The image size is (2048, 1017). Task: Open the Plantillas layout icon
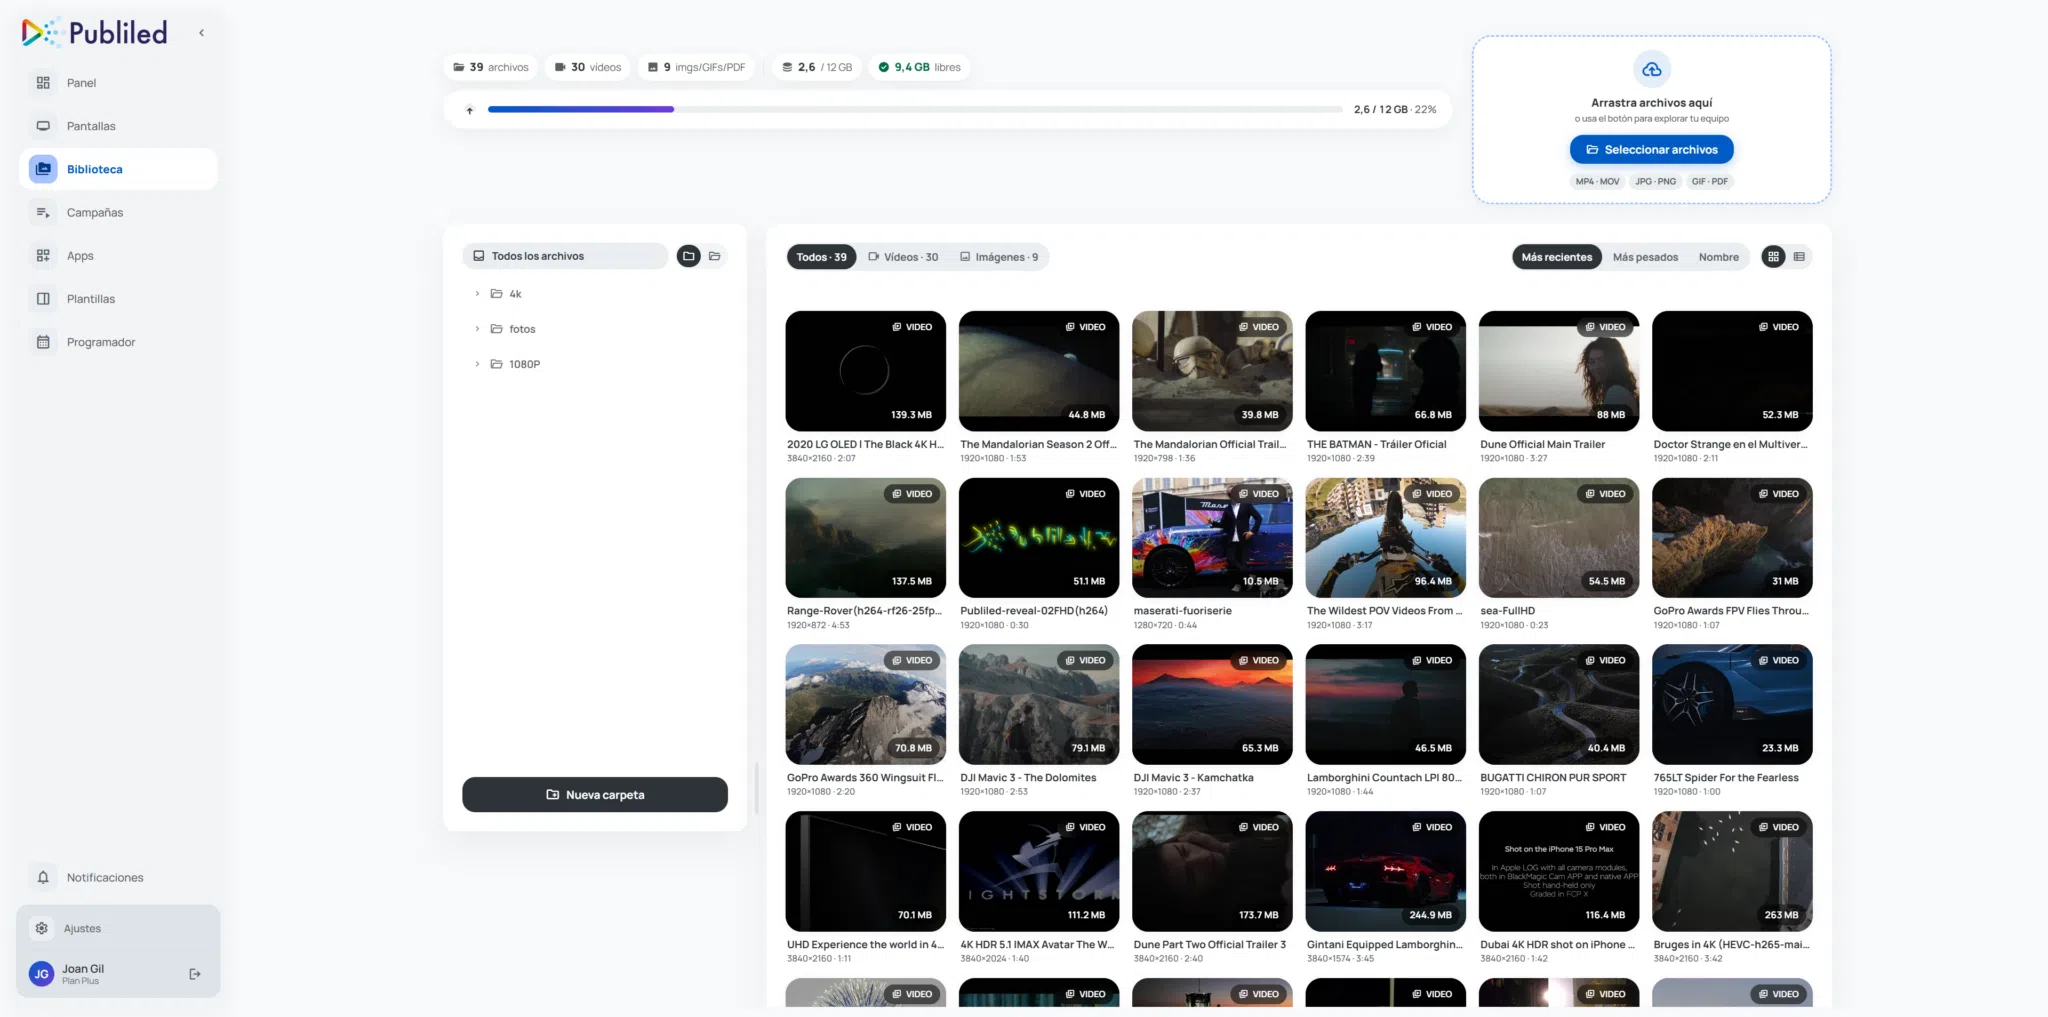click(x=43, y=299)
